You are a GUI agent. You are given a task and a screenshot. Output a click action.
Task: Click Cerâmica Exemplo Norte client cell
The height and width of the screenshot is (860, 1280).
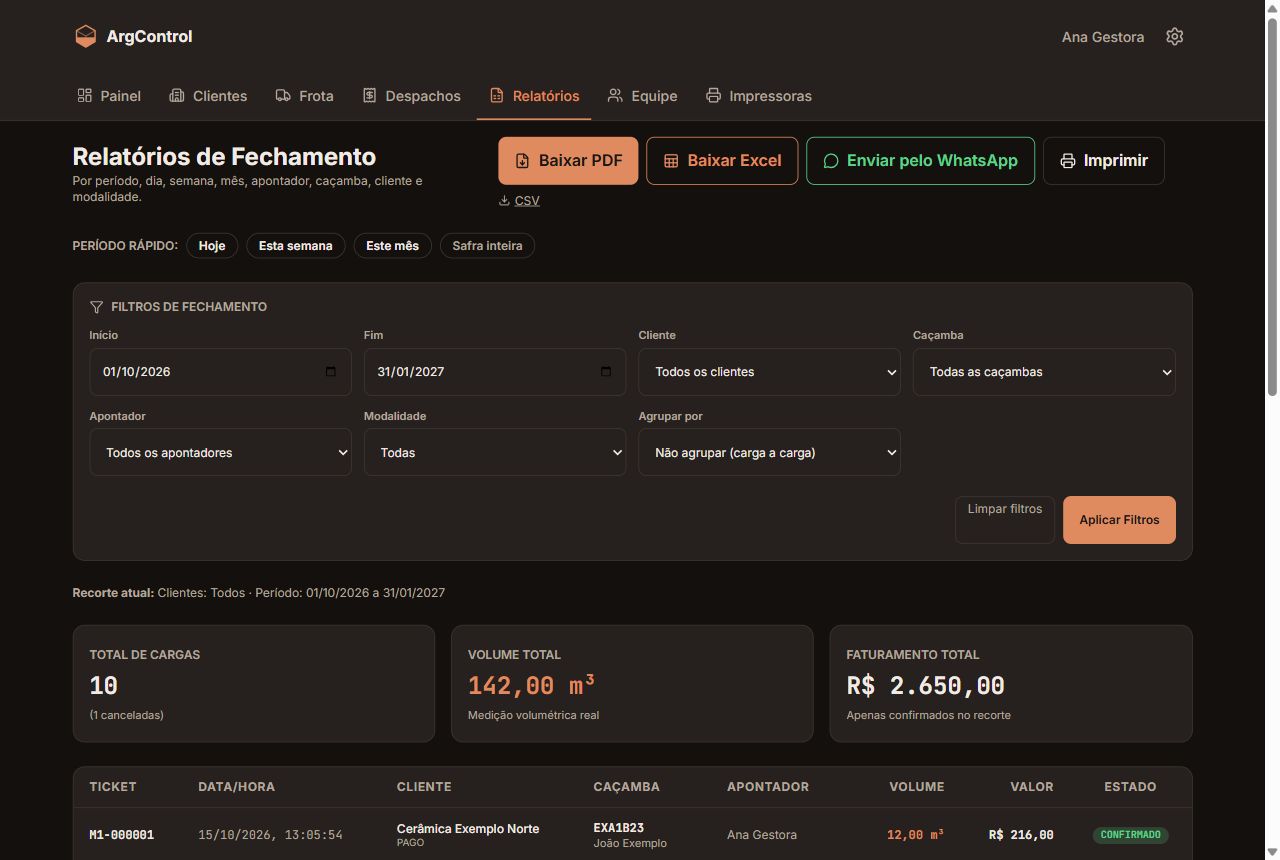pos(468,829)
